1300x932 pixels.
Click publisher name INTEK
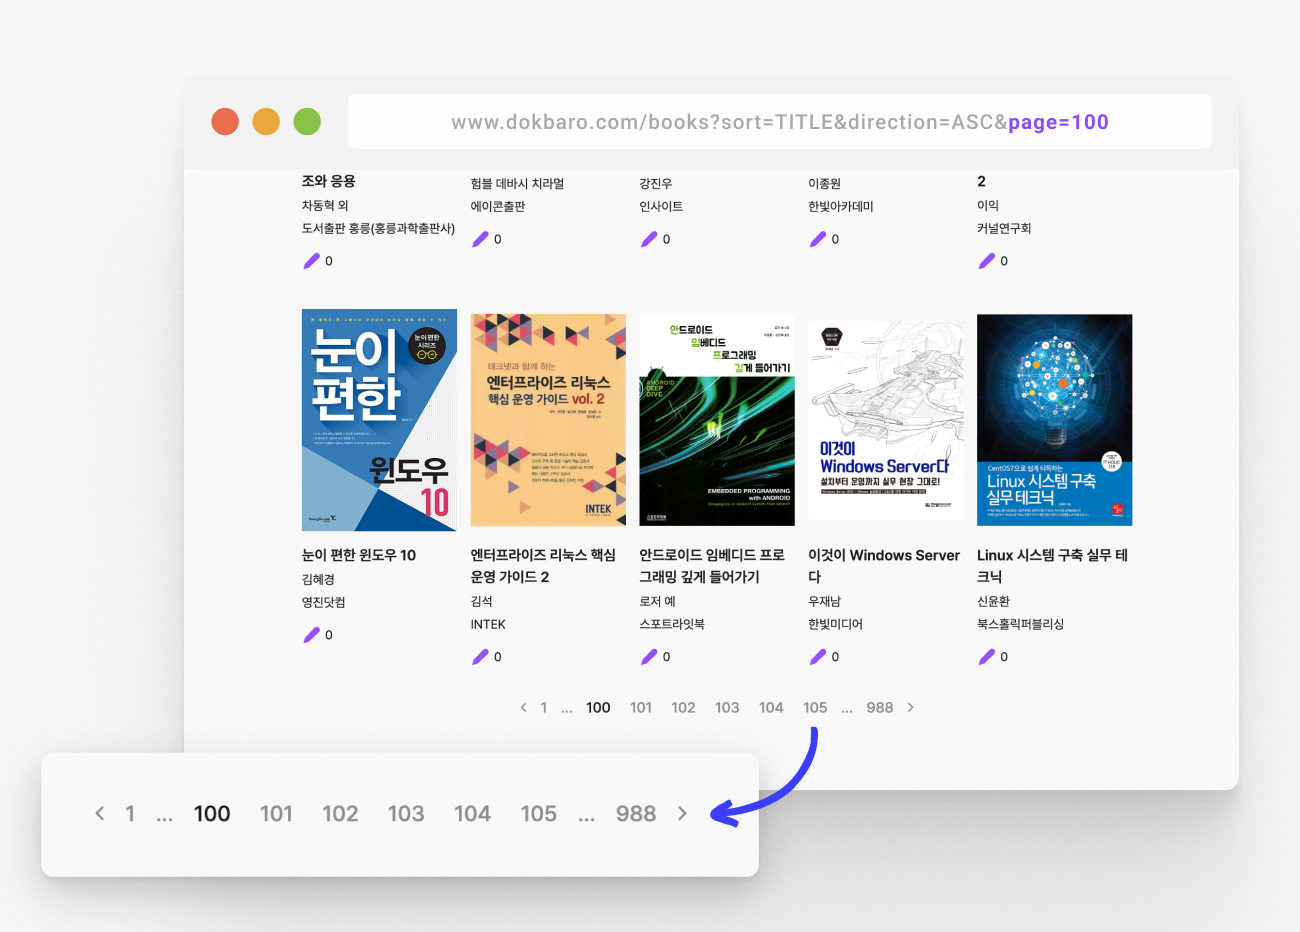pos(488,624)
